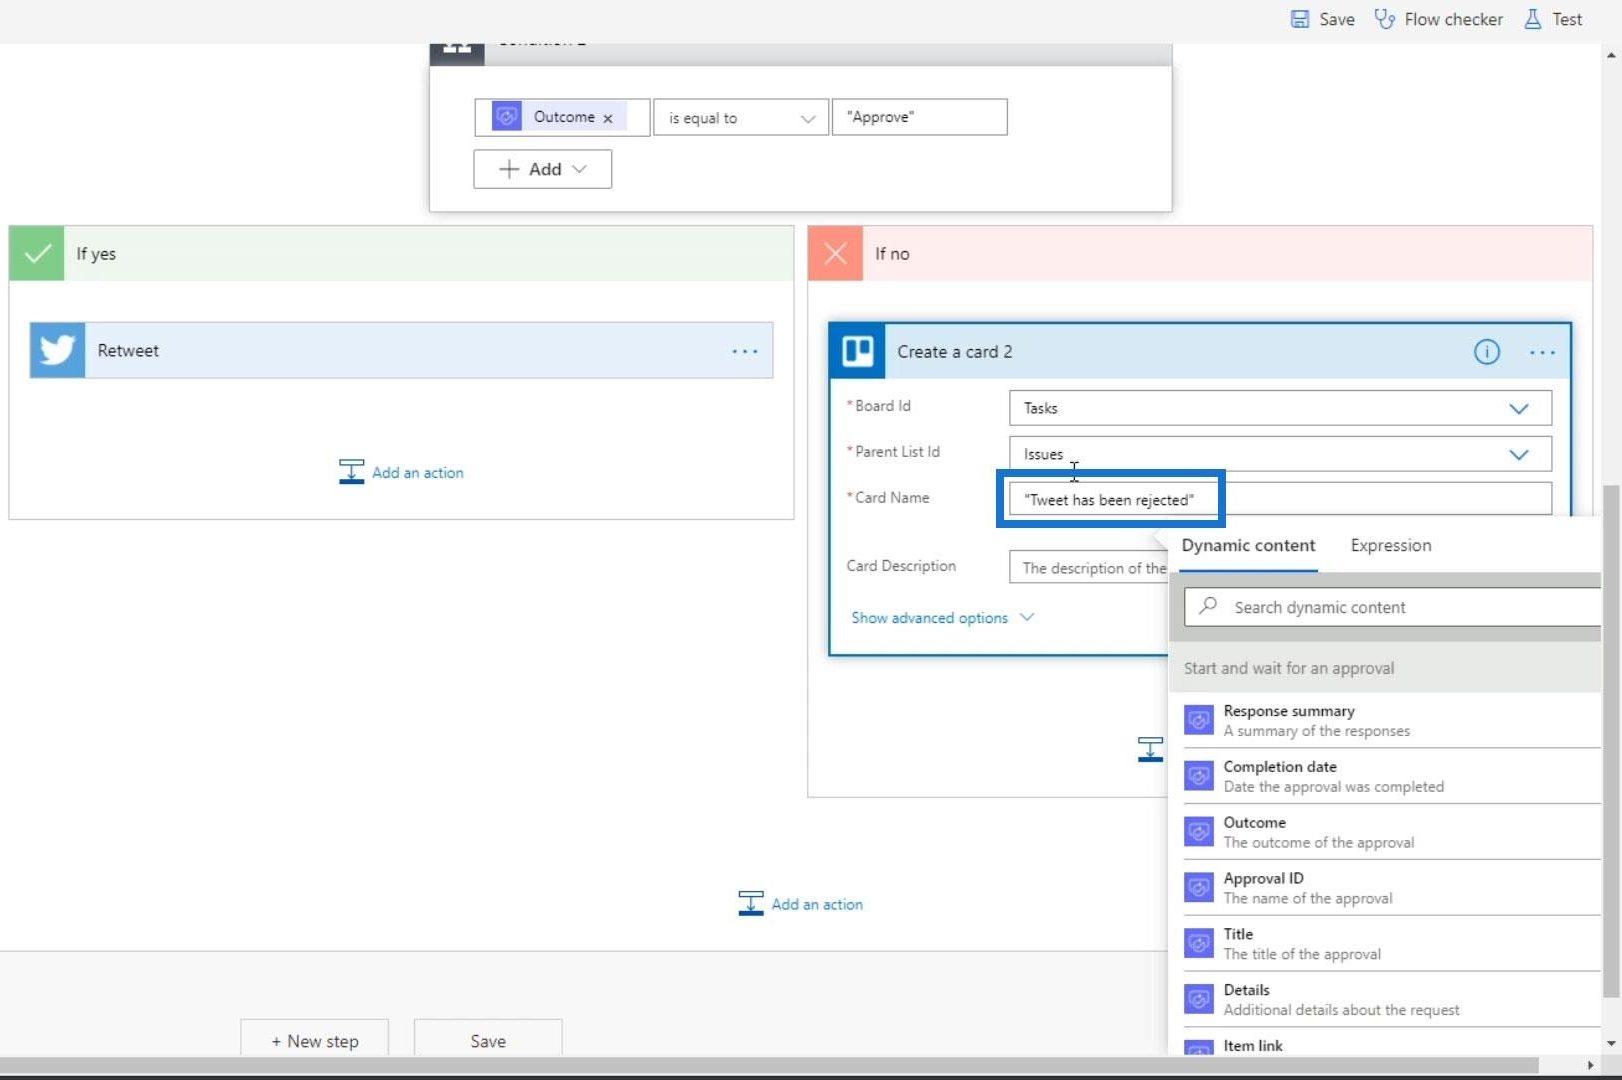
Task: Click the Response summary approval icon
Action: pyautogui.click(x=1199, y=720)
